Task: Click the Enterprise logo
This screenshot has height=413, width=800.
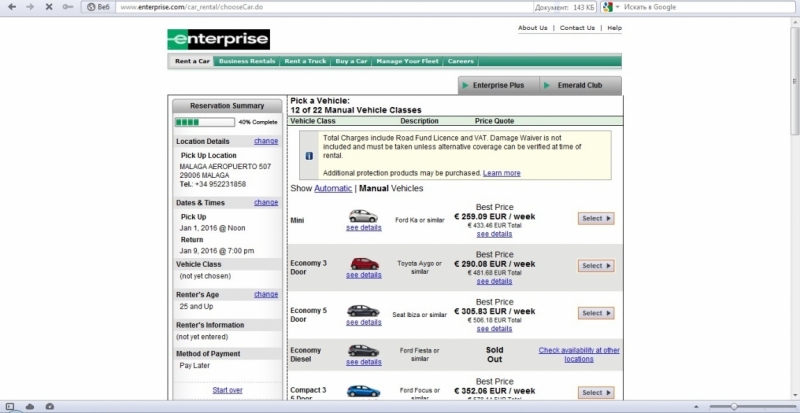Action: pos(218,40)
